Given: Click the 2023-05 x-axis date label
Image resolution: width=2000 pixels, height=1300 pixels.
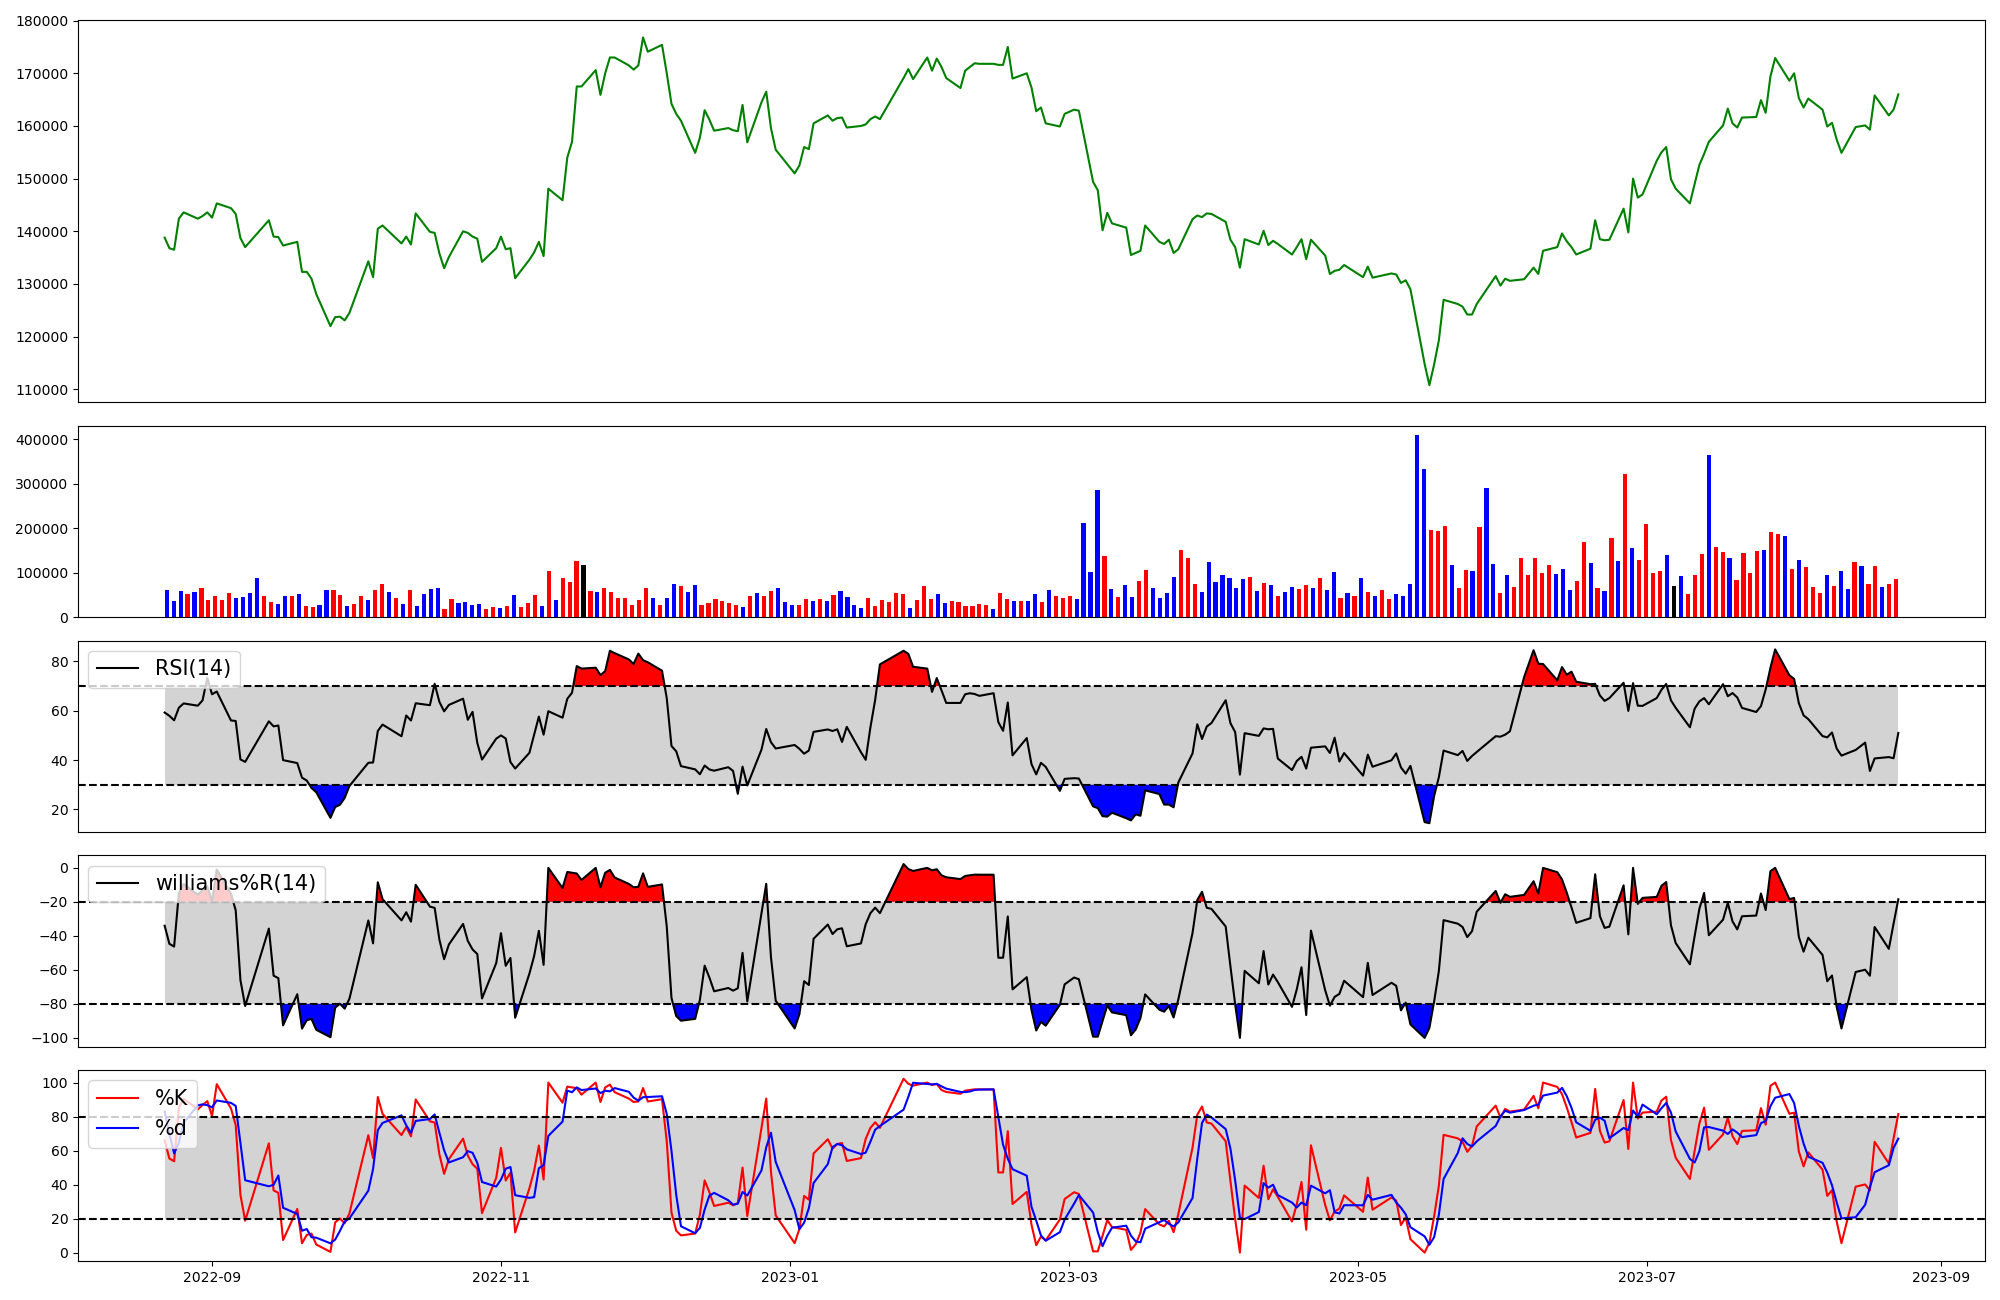Looking at the screenshot, I should [x=1358, y=1277].
